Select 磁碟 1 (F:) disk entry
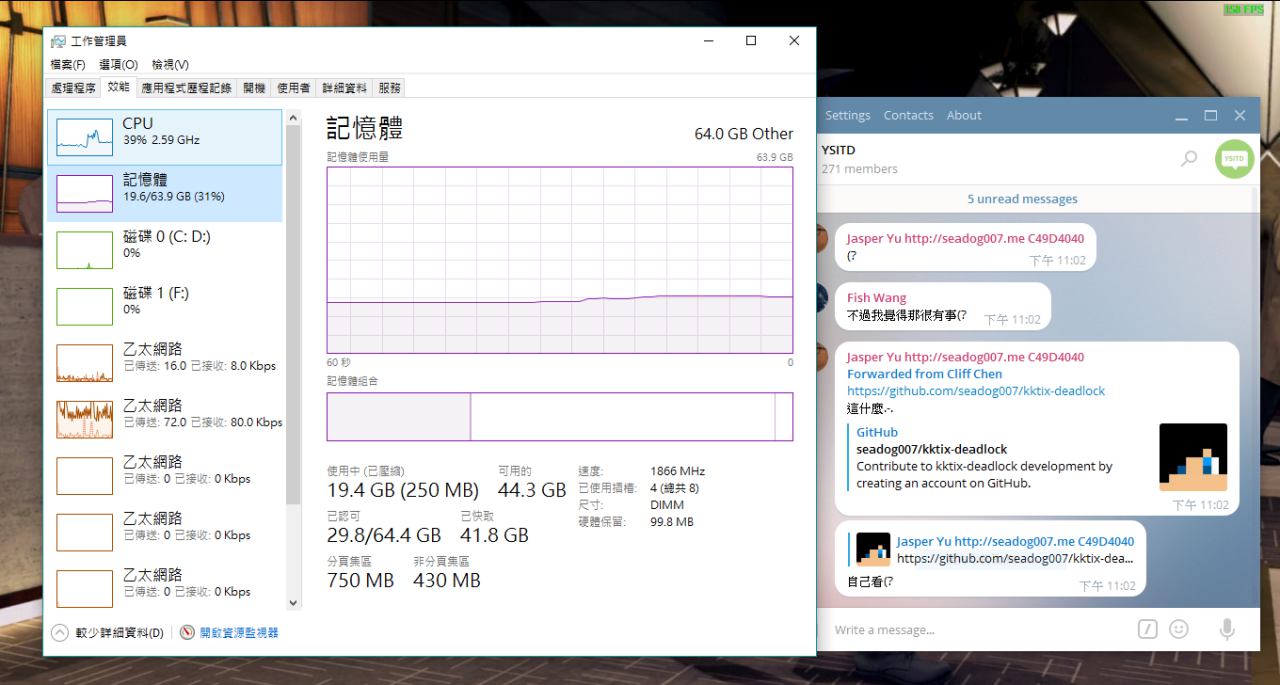This screenshot has width=1280, height=685. click(x=165, y=306)
